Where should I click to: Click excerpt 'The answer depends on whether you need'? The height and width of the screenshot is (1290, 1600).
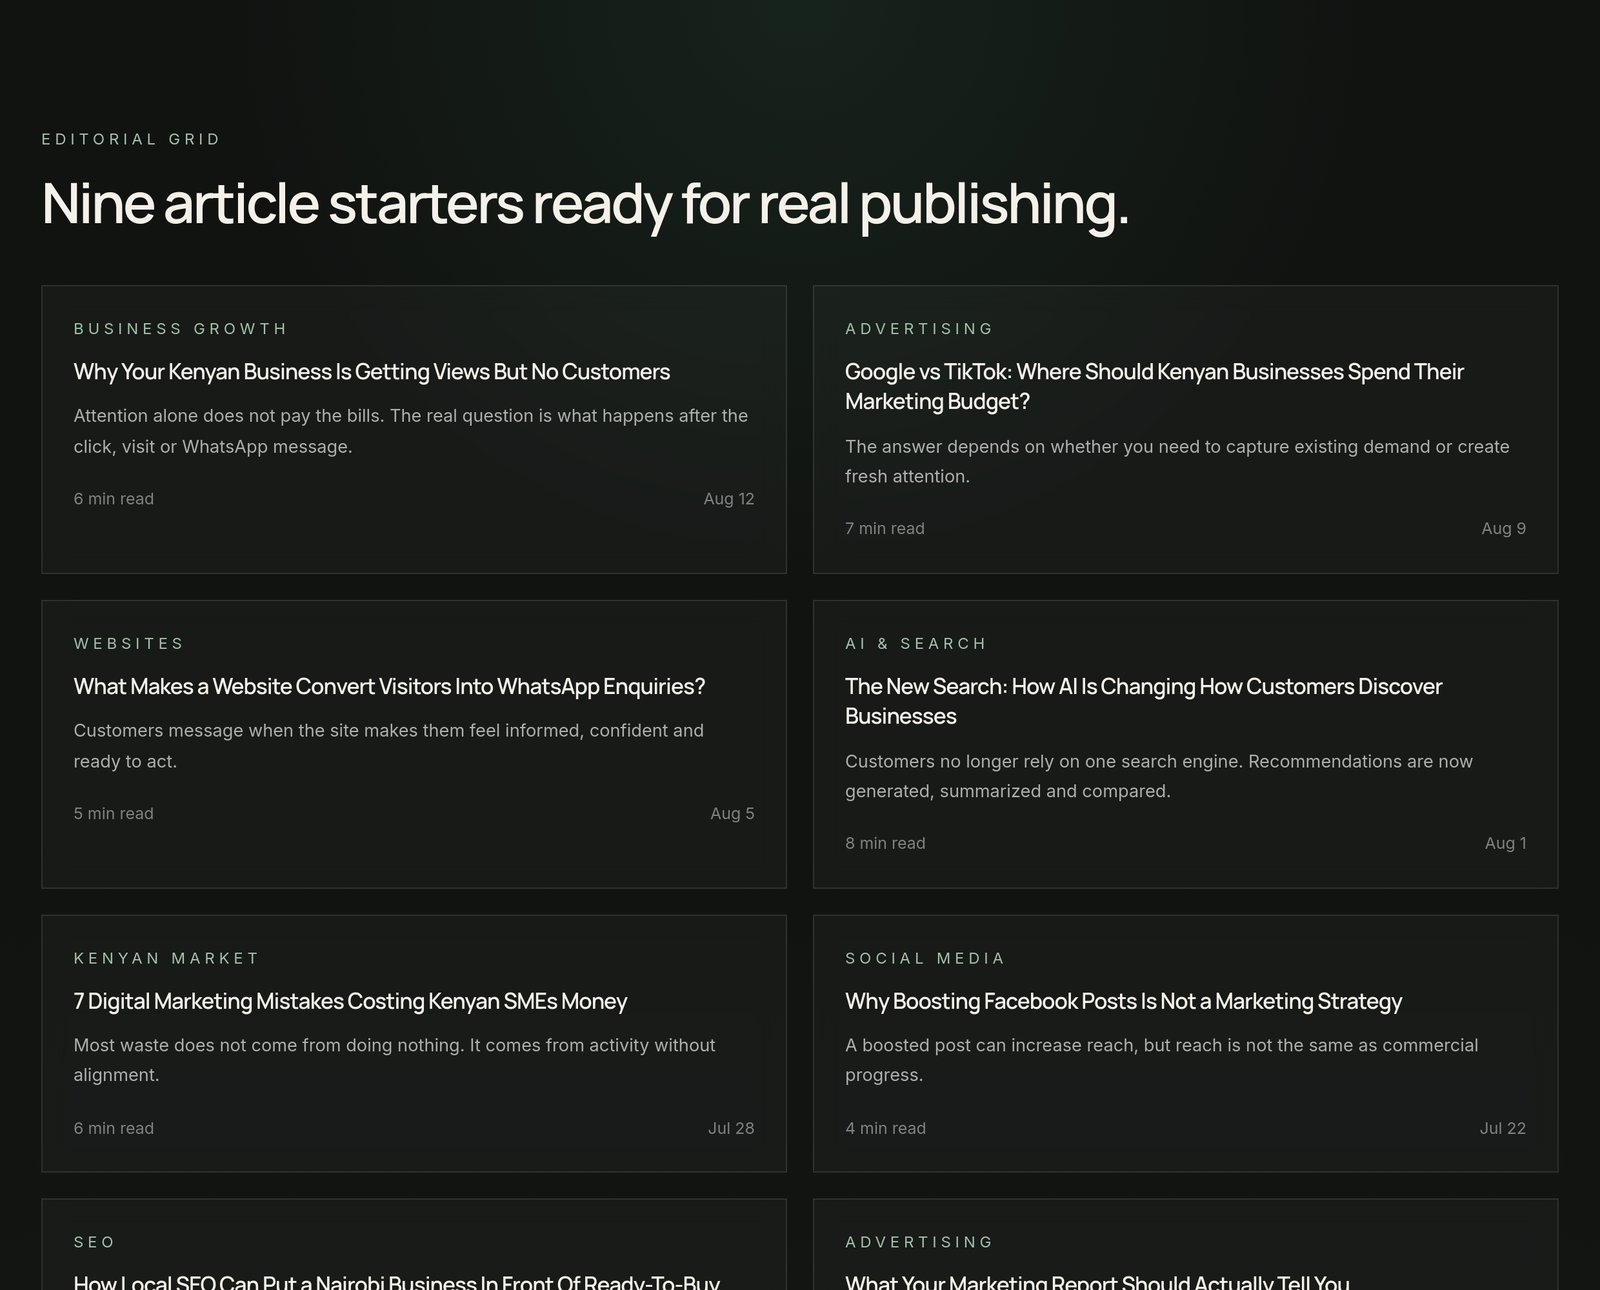pos(1177,461)
